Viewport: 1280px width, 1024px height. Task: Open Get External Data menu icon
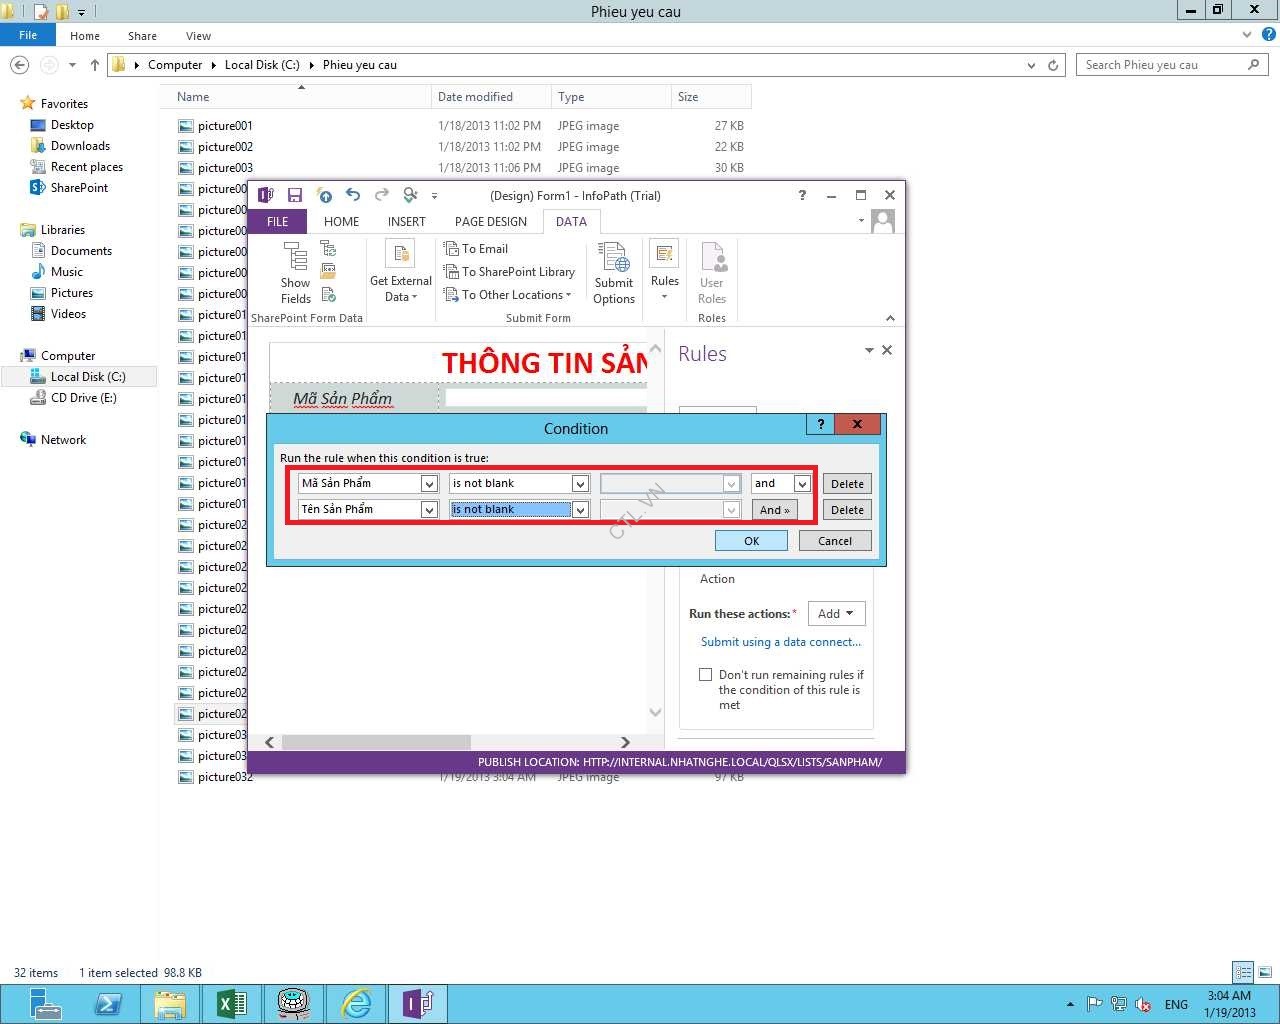click(401, 255)
